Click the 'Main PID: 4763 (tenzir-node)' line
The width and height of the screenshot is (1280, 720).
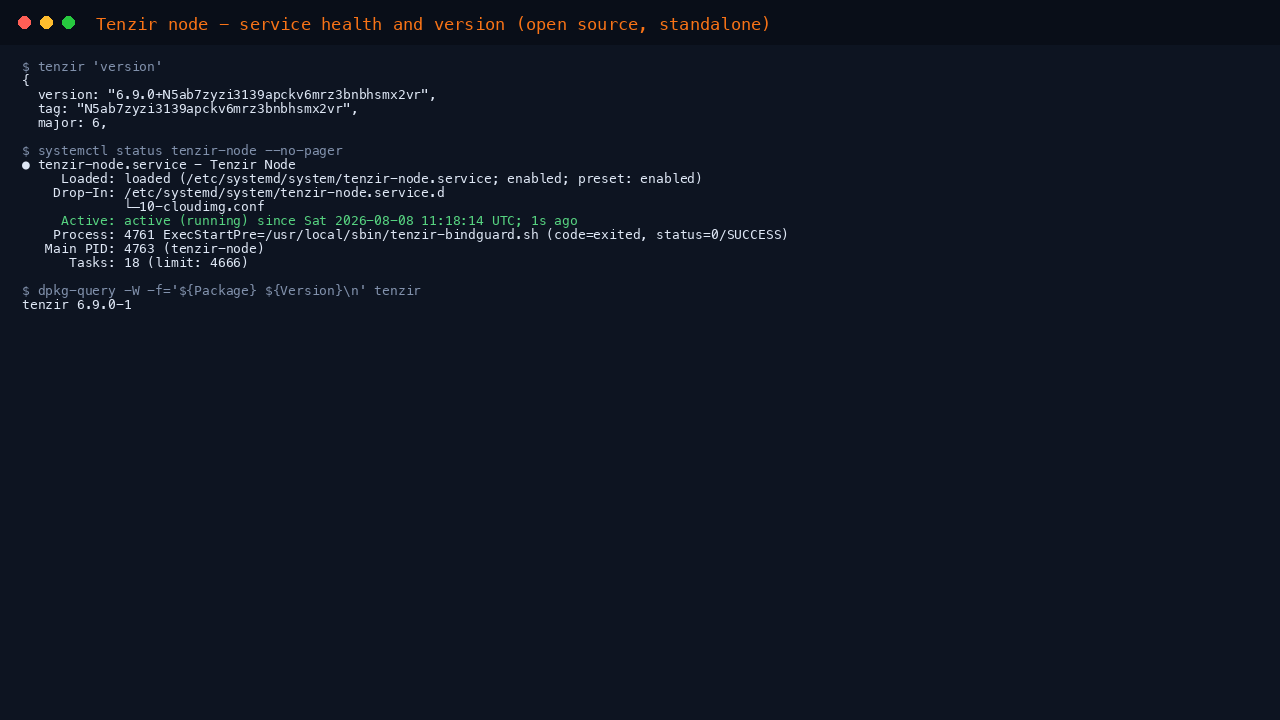[x=155, y=249]
